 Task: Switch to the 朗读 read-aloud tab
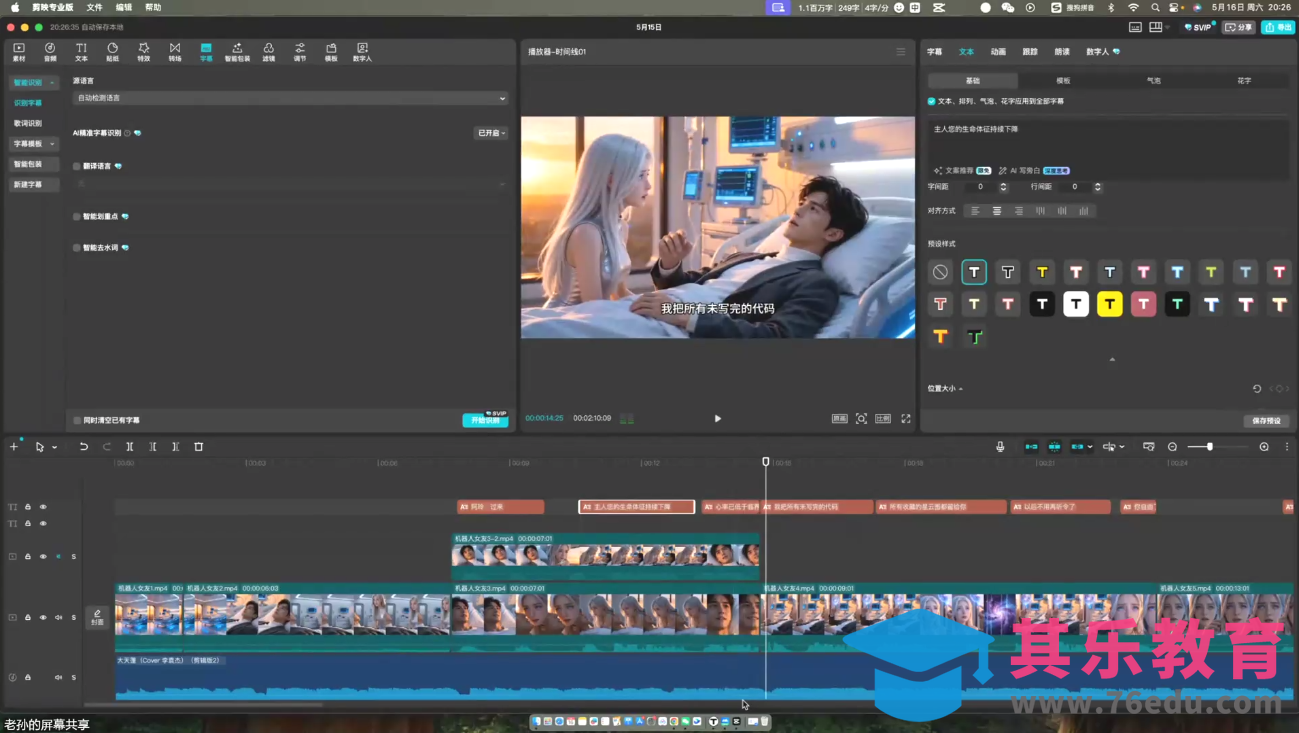click(x=1062, y=52)
